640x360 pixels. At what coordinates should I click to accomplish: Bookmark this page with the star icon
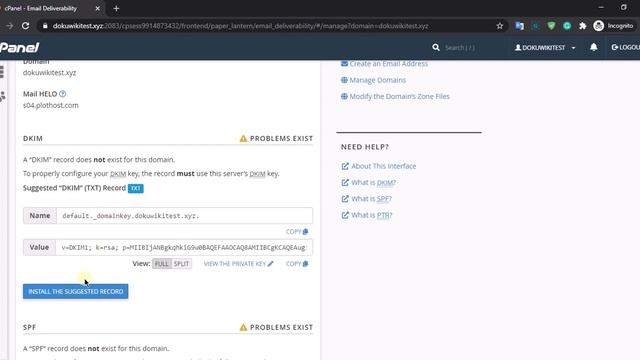pos(500,26)
